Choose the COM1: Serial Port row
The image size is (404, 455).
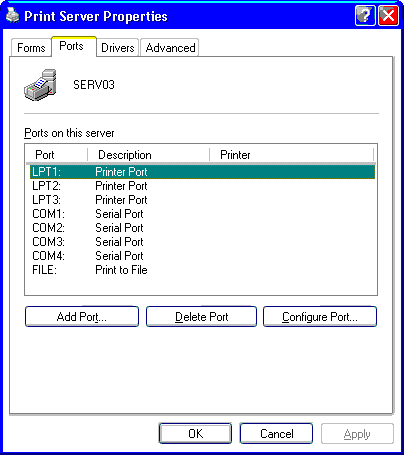[202, 214]
